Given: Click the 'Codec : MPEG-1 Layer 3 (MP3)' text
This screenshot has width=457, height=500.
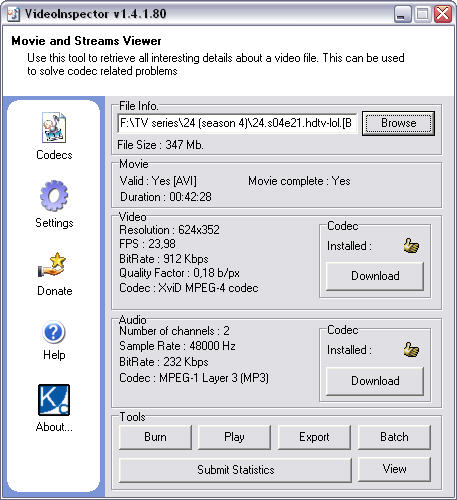Looking at the screenshot, I should click(194, 378).
